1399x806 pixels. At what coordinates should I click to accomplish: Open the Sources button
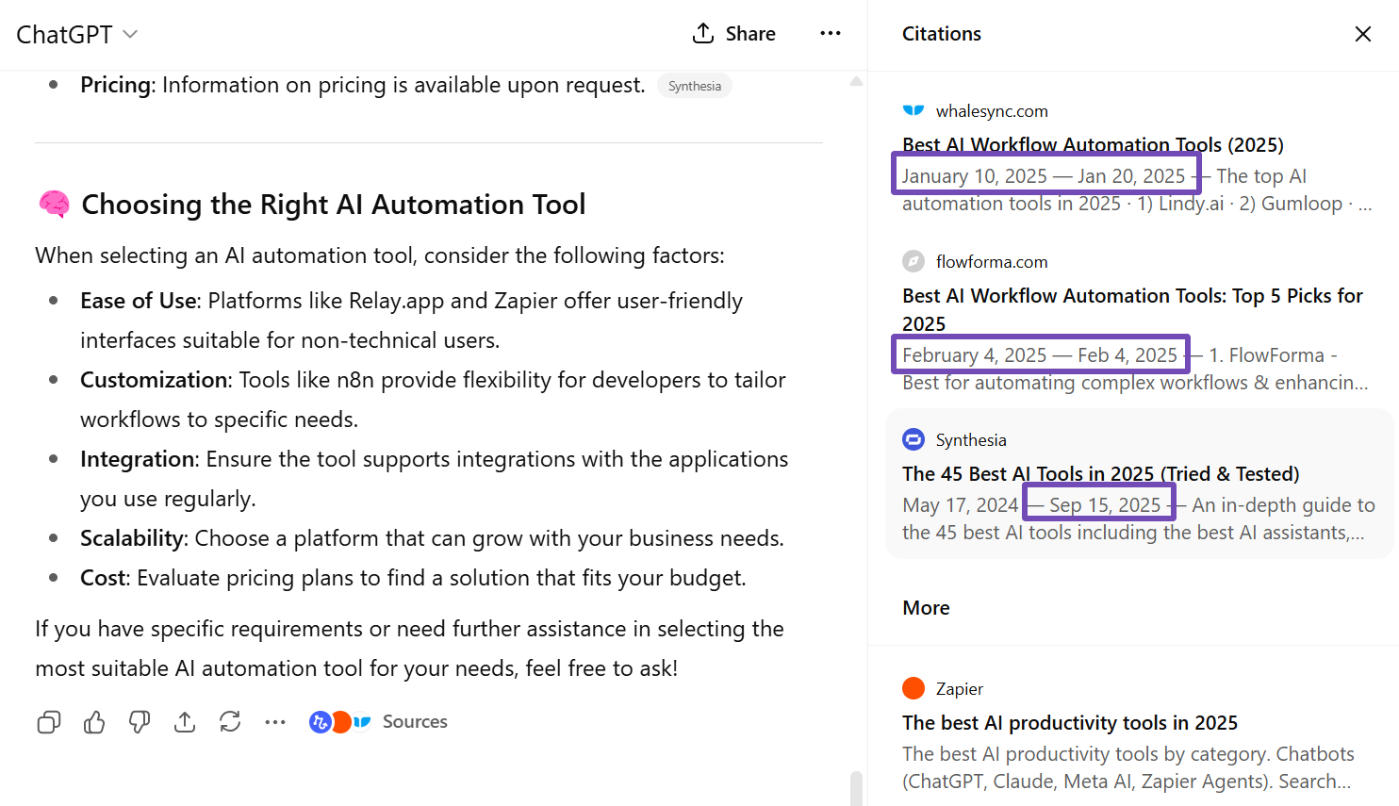point(379,722)
